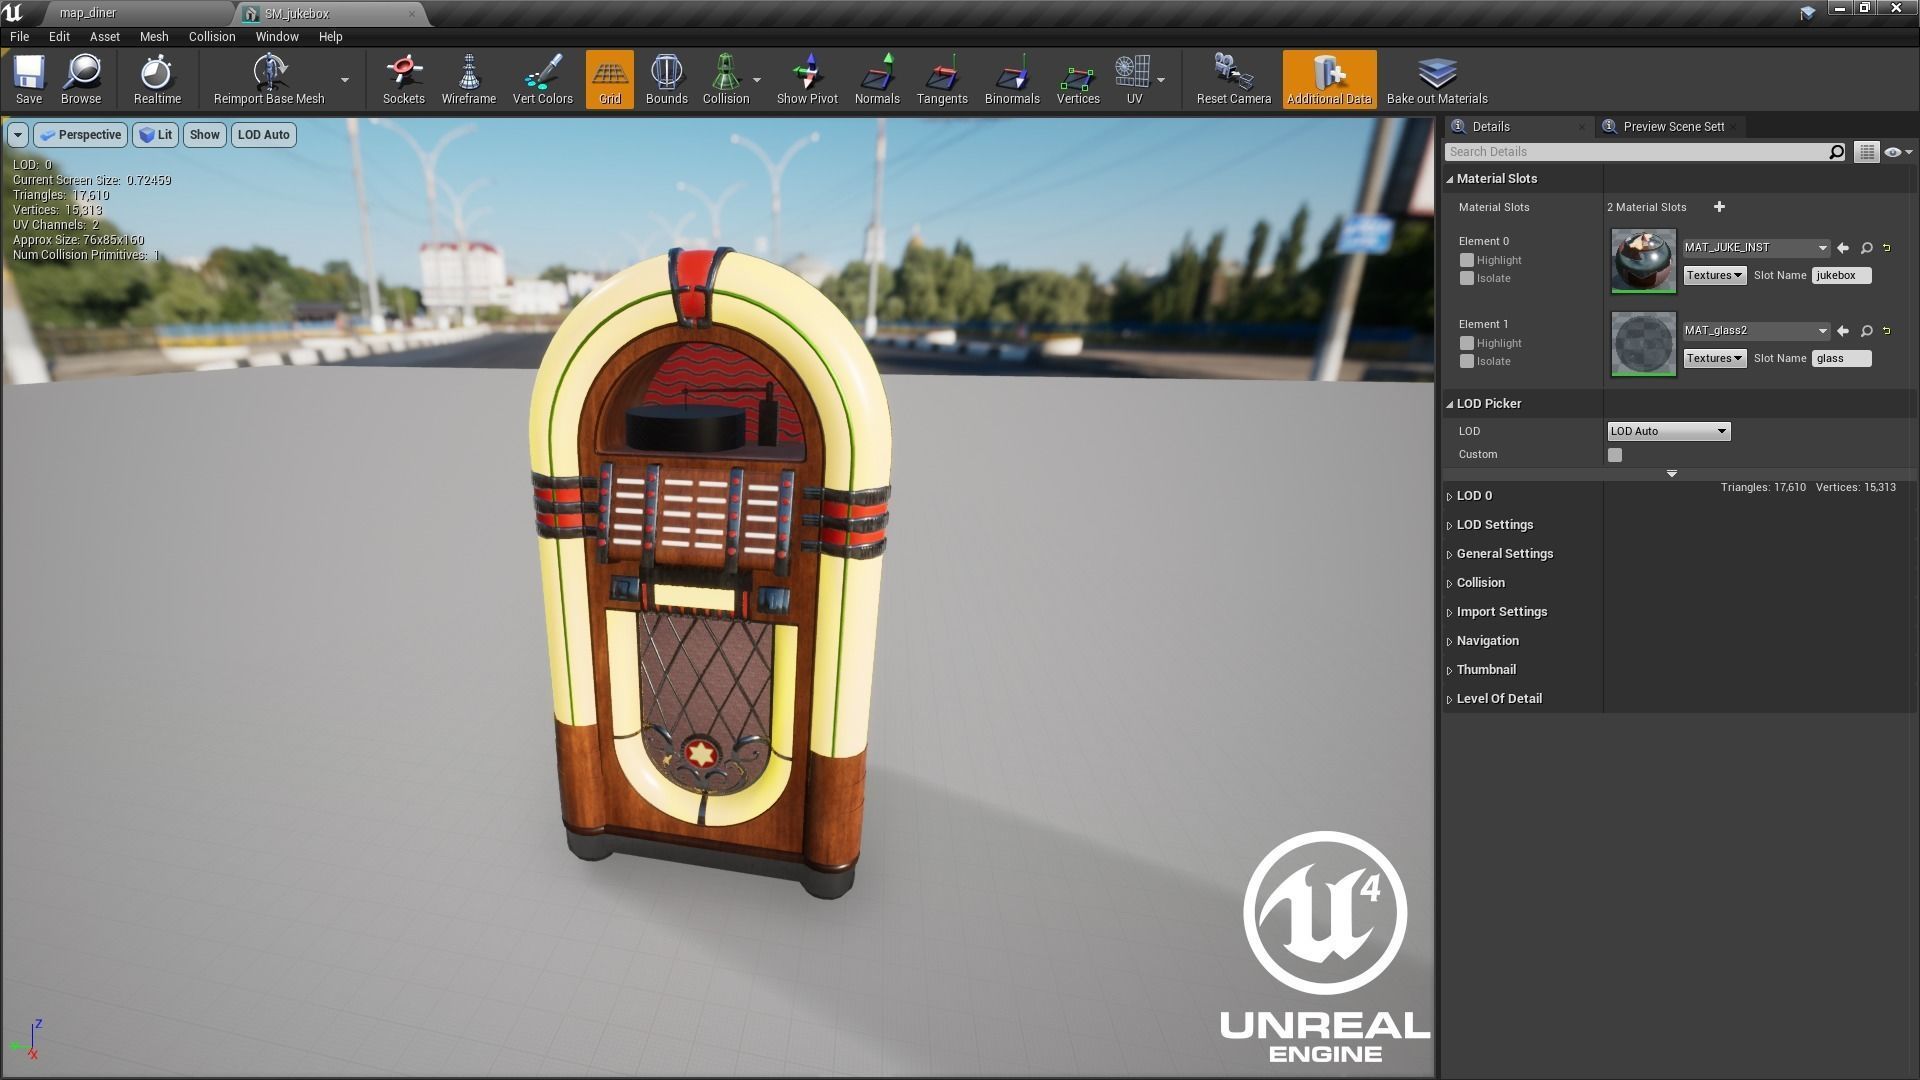Switch to Preview Scene Settings tab
Viewport: 1920px width, 1080px height.
1673,127
